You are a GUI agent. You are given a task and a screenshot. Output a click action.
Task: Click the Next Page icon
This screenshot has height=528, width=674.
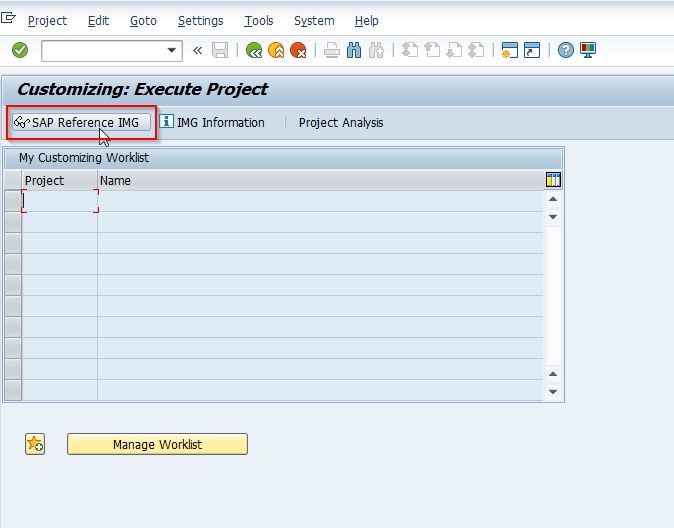coord(454,50)
